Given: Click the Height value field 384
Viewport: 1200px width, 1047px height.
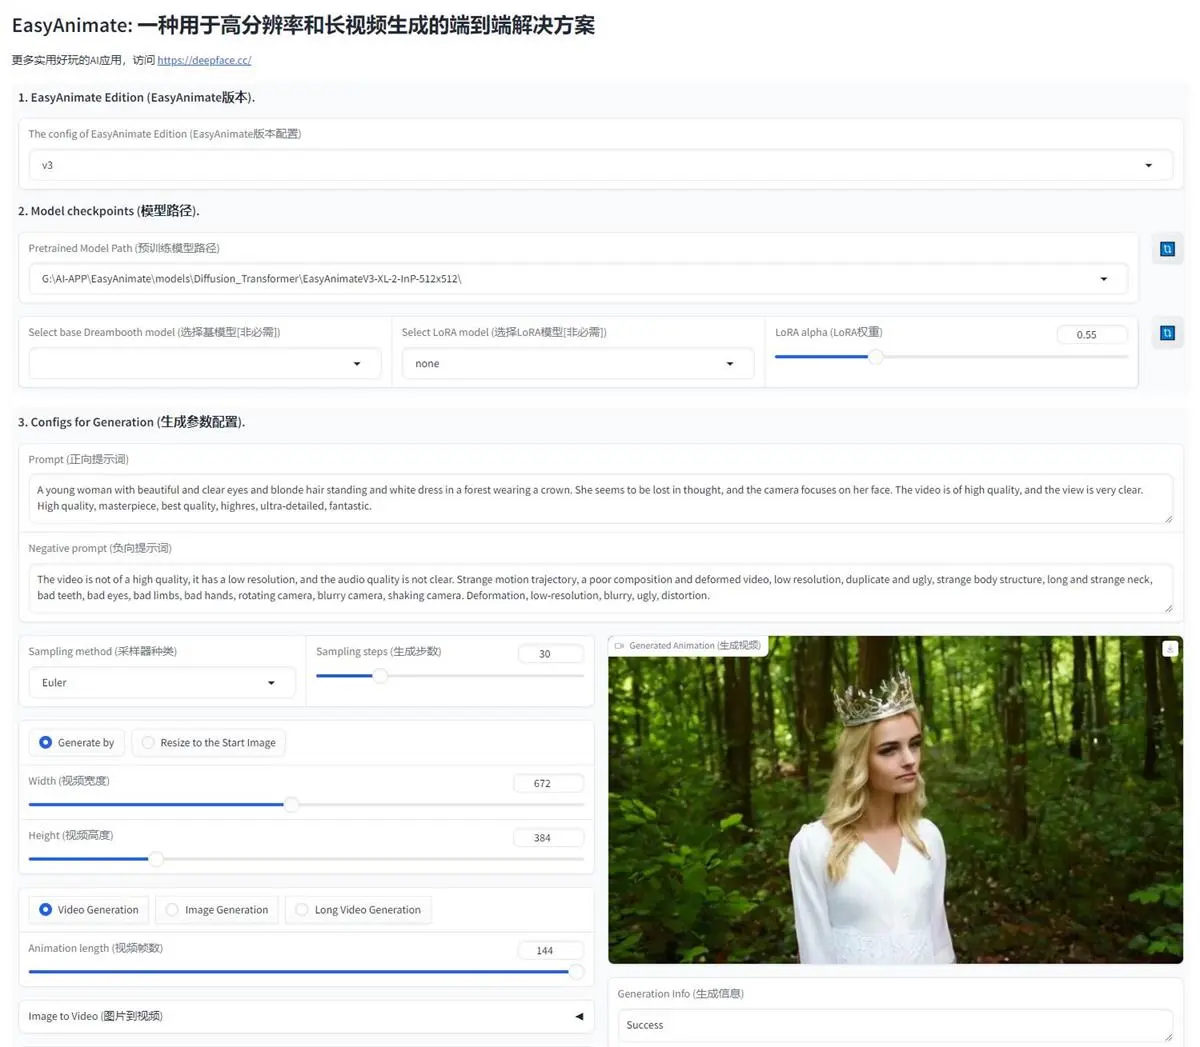Looking at the screenshot, I should pos(548,838).
